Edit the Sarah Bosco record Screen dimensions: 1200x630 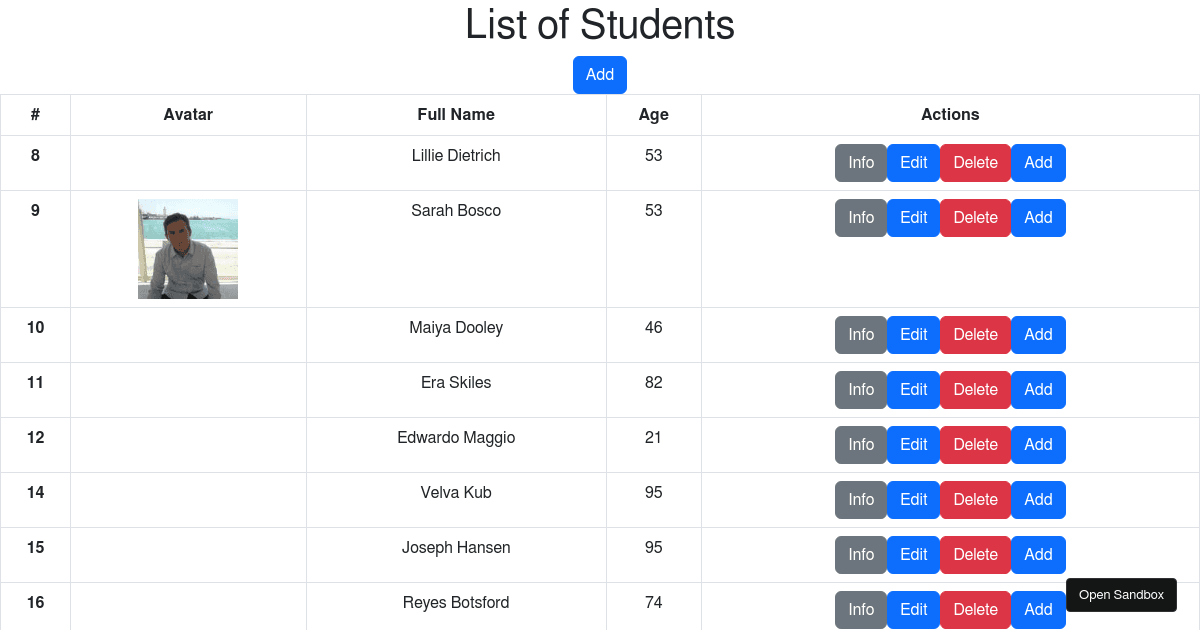click(x=913, y=217)
